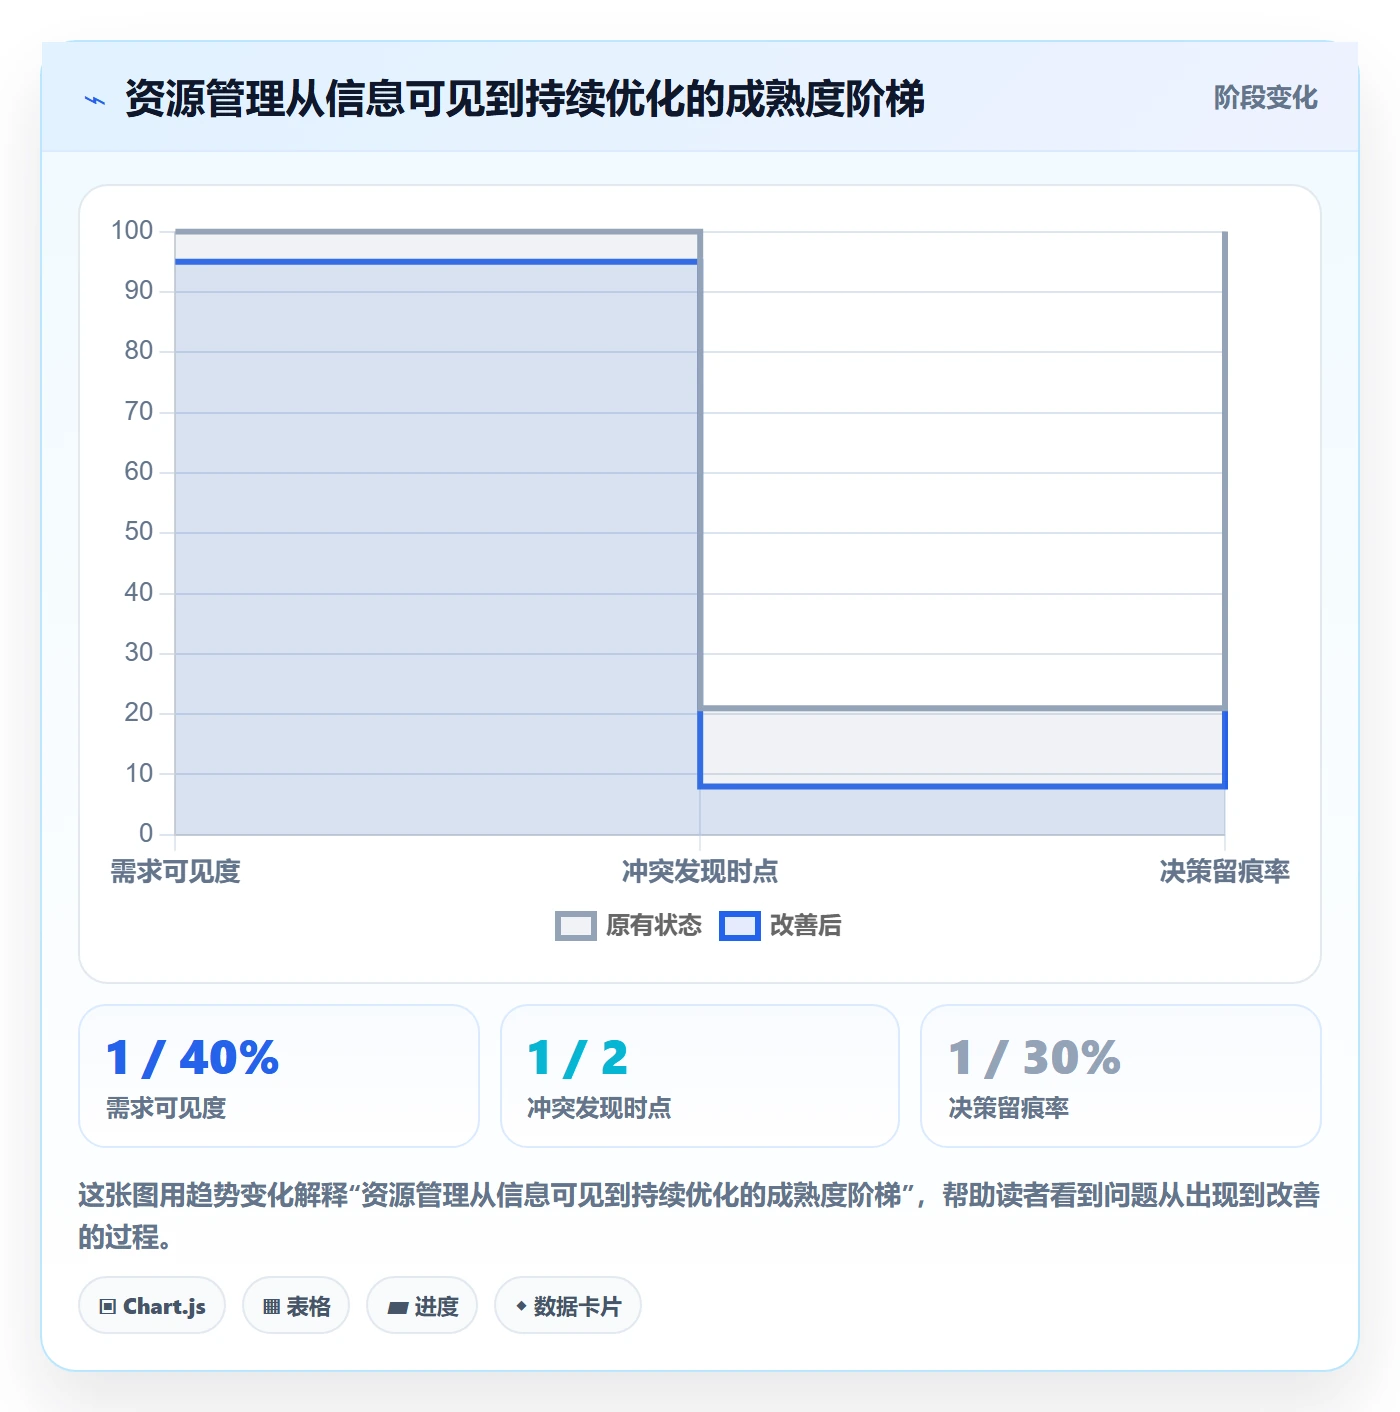The width and height of the screenshot is (1400, 1412).
Task: Click the y-axis value 20
Action: (139, 713)
